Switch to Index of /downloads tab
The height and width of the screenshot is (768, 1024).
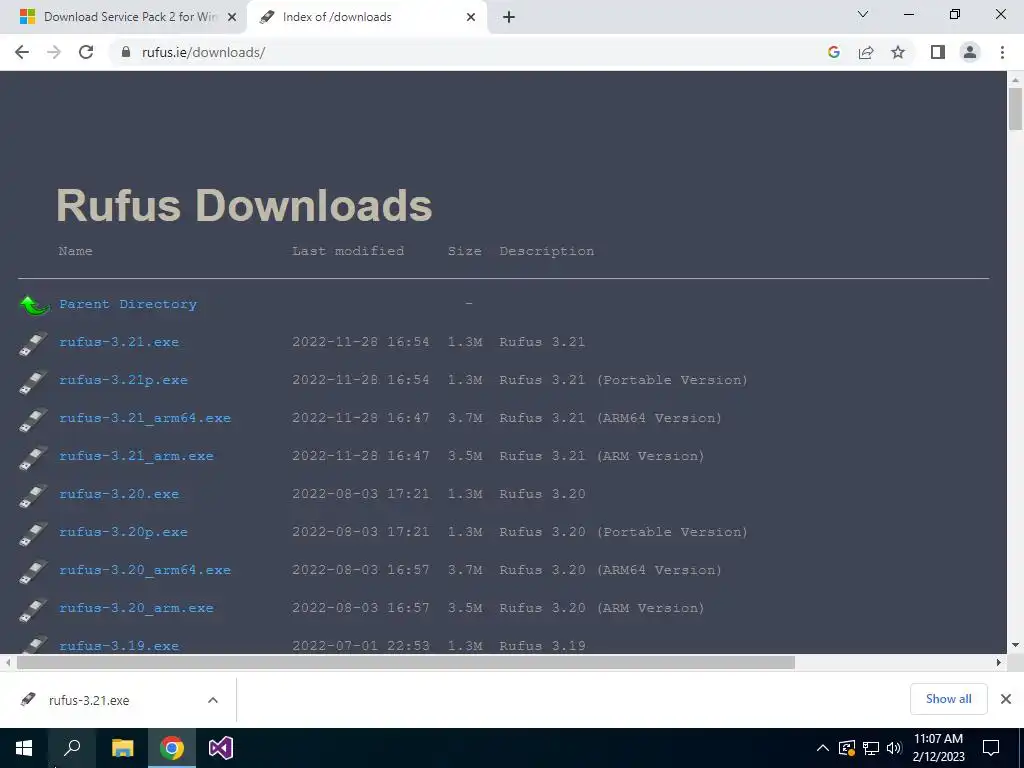[x=368, y=17]
